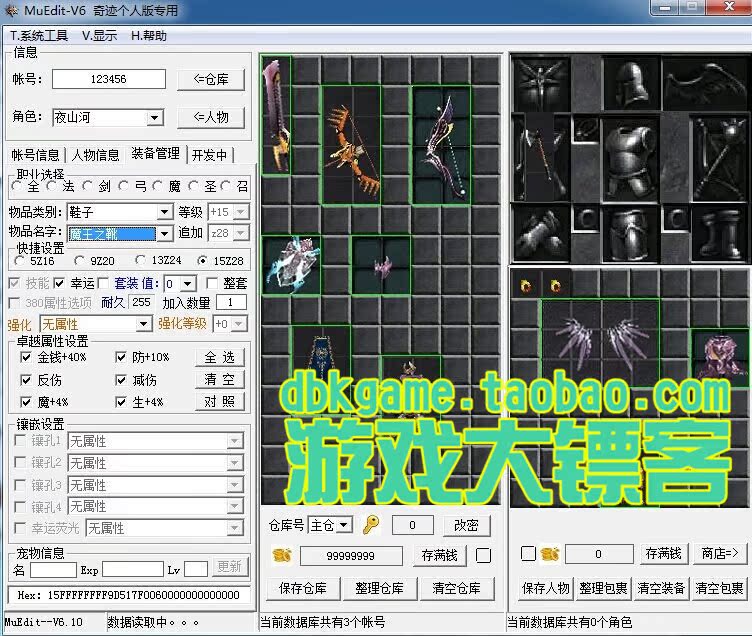
Task: Open the 物品名字 item name dropdown
Action: click(164, 234)
